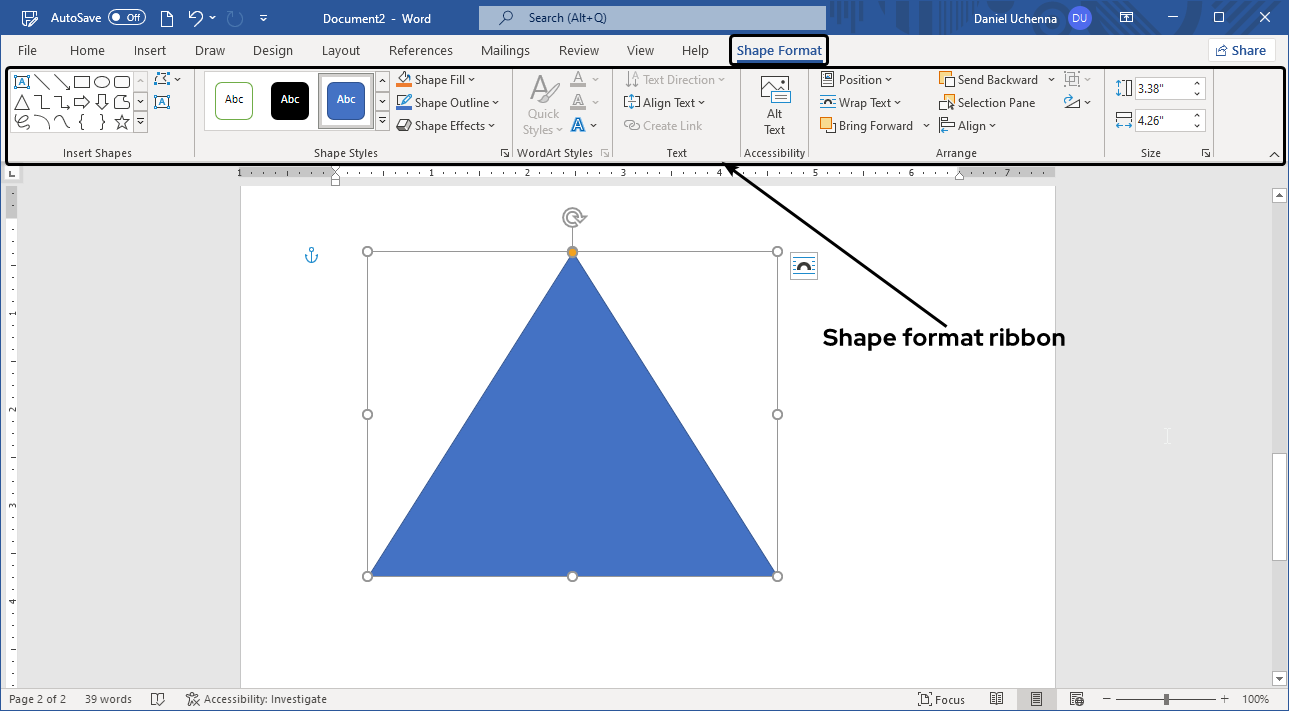This screenshot has height=711, width=1289.
Task: Switch to Web Layout view
Action: (1076, 698)
